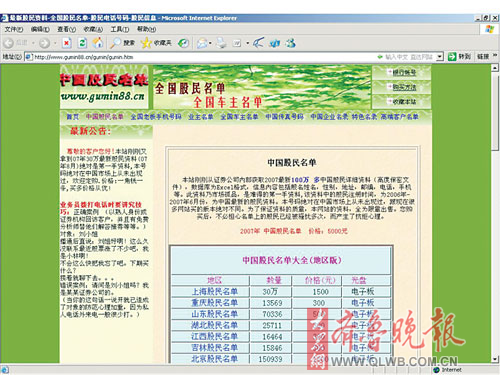Click the IE page icon in status bar
The width and height of the screenshot is (500, 375).
5,370
